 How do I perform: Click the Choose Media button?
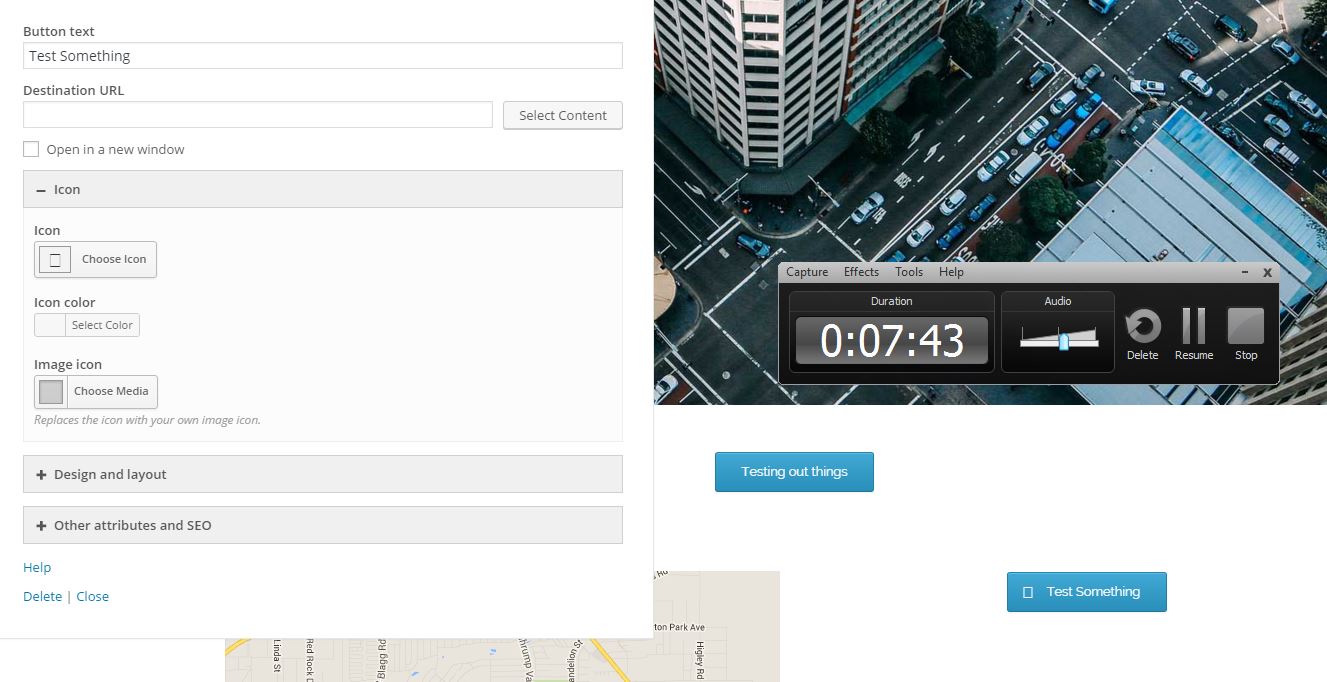click(96, 392)
